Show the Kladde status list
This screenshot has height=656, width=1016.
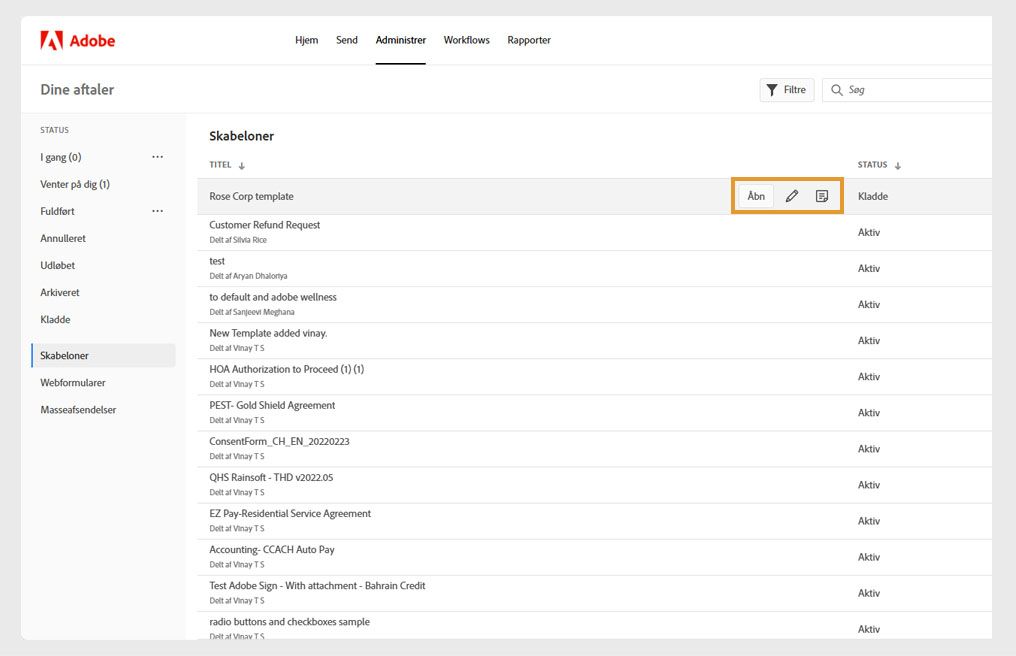(55, 320)
